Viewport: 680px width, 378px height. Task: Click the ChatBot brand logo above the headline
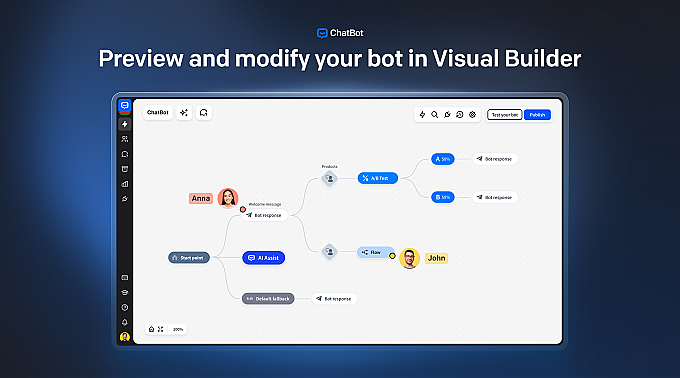(x=340, y=33)
